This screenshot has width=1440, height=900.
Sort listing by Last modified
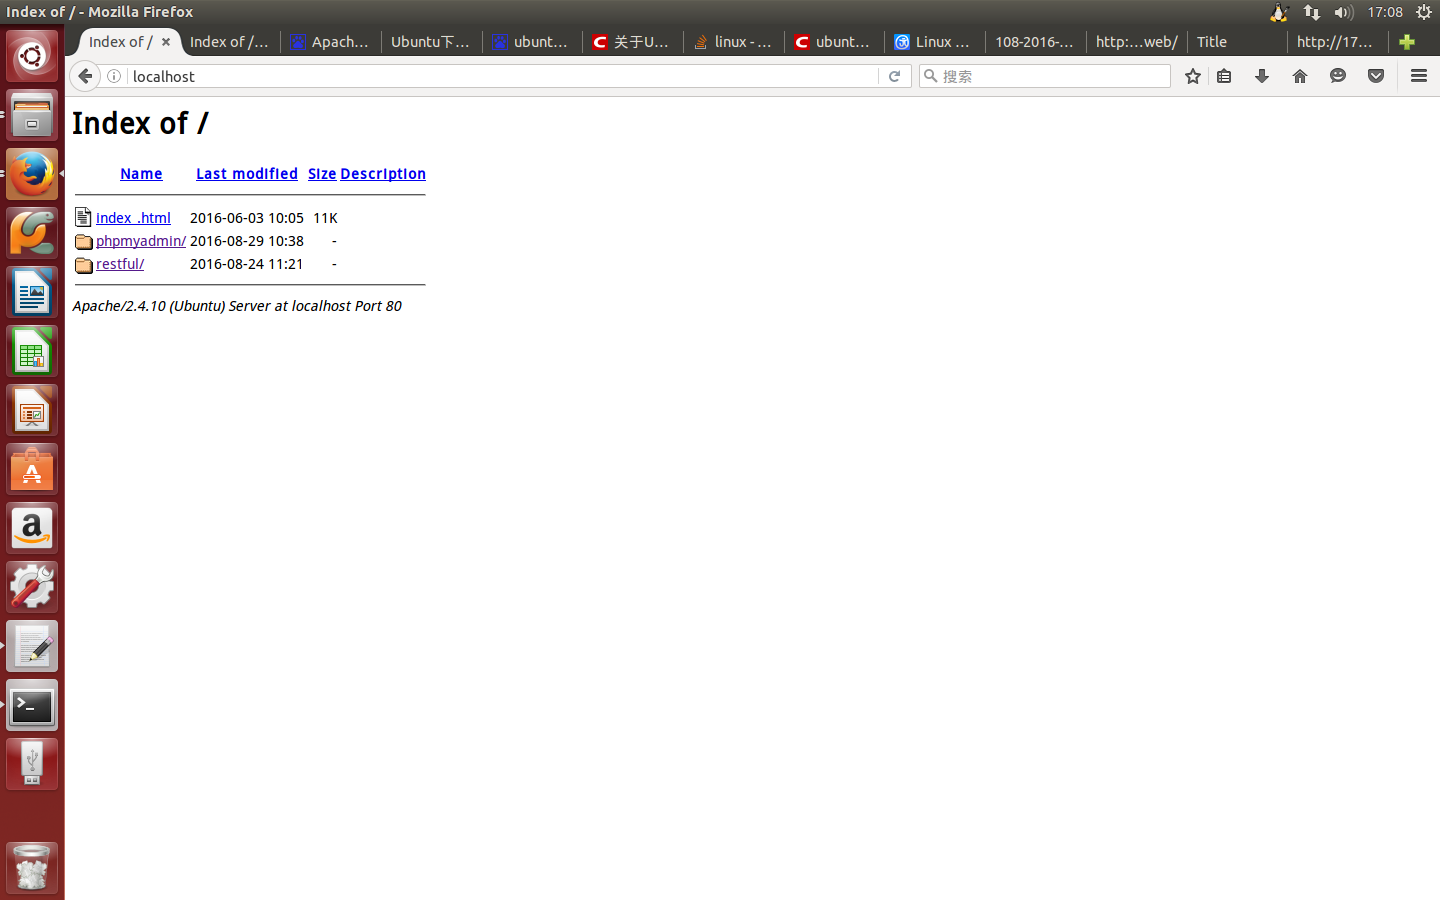[x=246, y=173]
